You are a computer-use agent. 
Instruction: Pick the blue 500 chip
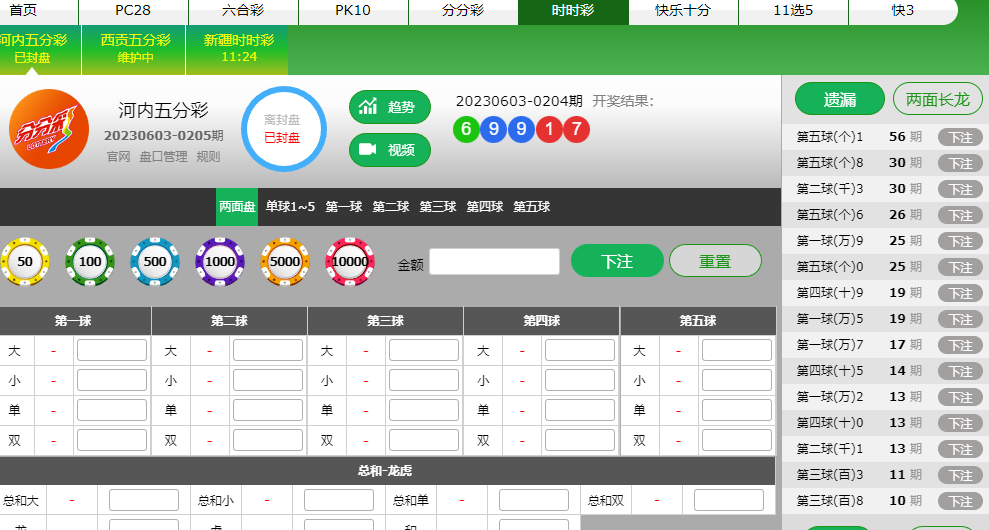[x=155, y=261]
